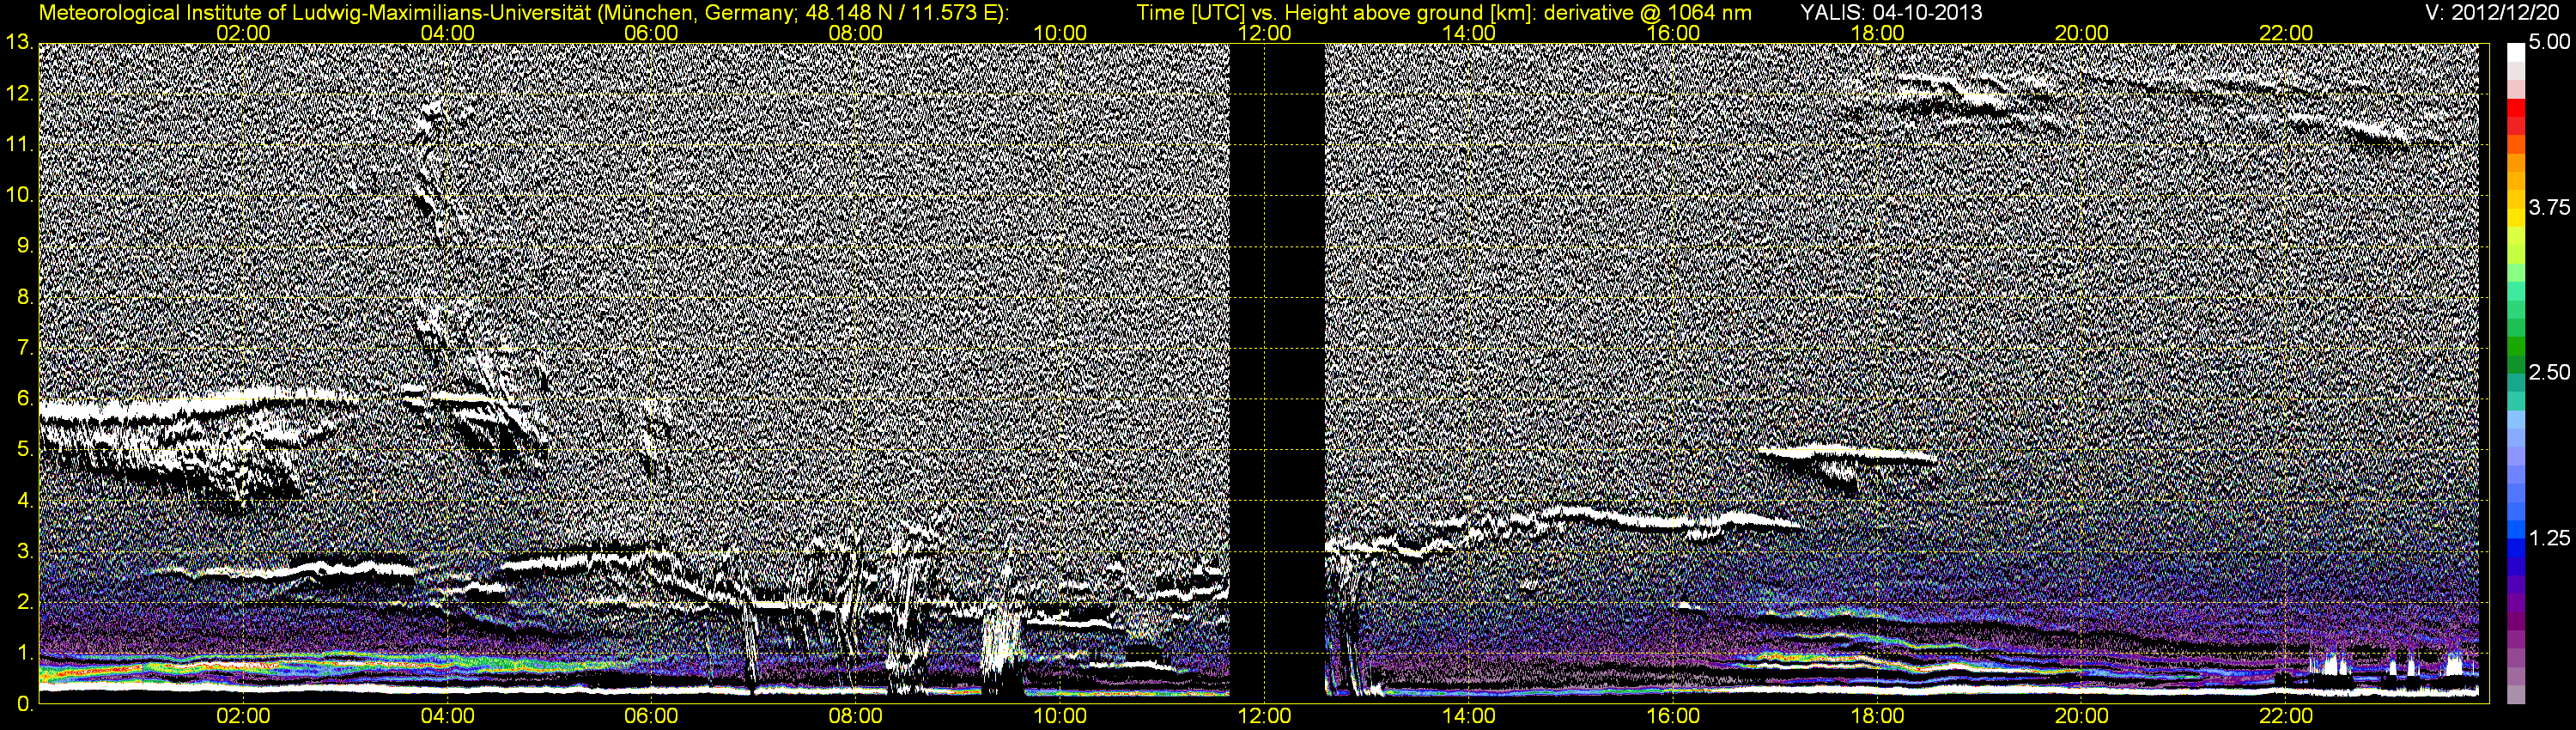Viewport: 2576px width, 730px height.
Task: Click the height axis label 11
Action: tap(19, 145)
